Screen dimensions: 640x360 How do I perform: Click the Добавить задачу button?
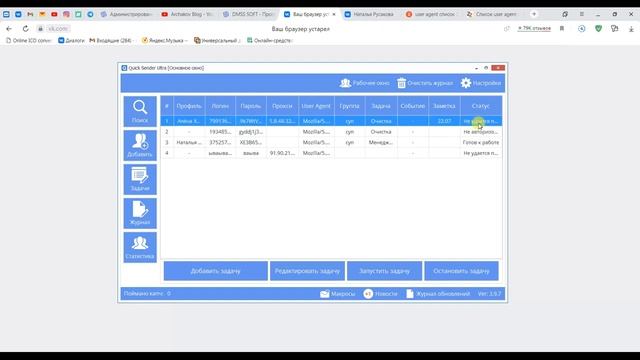(x=216, y=271)
